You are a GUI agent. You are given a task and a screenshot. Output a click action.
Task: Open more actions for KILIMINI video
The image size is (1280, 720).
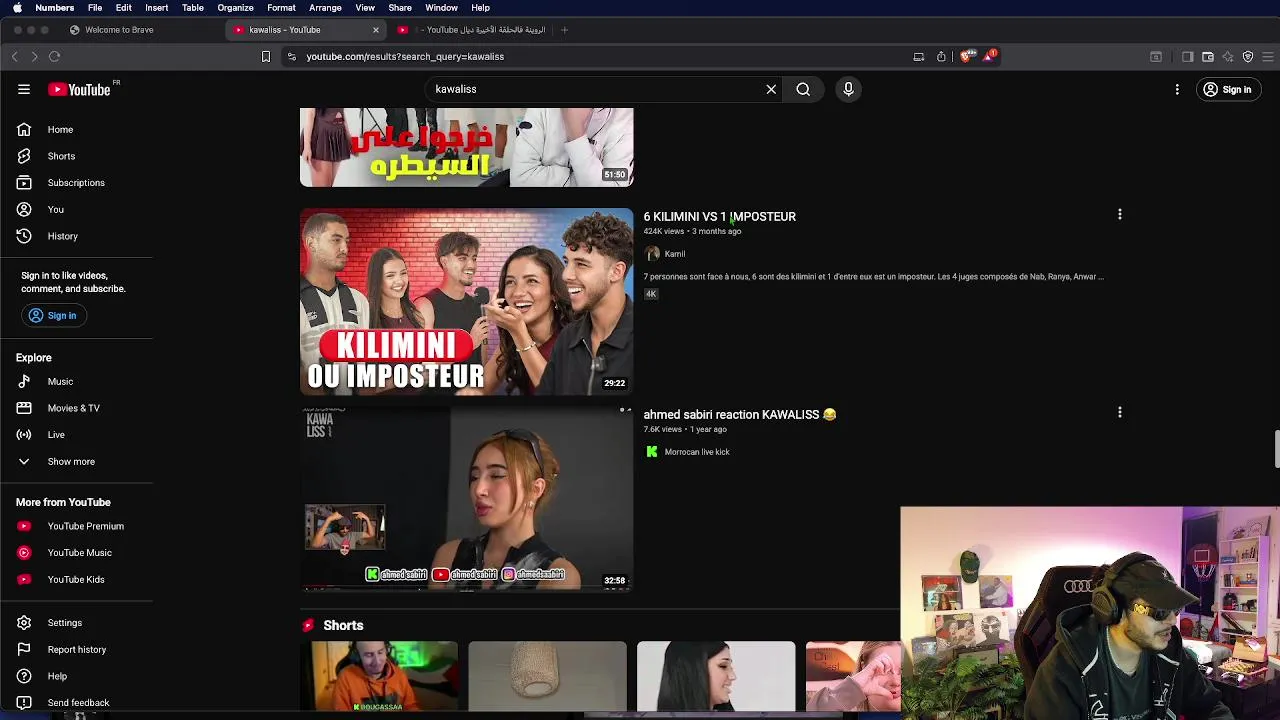click(1120, 214)
